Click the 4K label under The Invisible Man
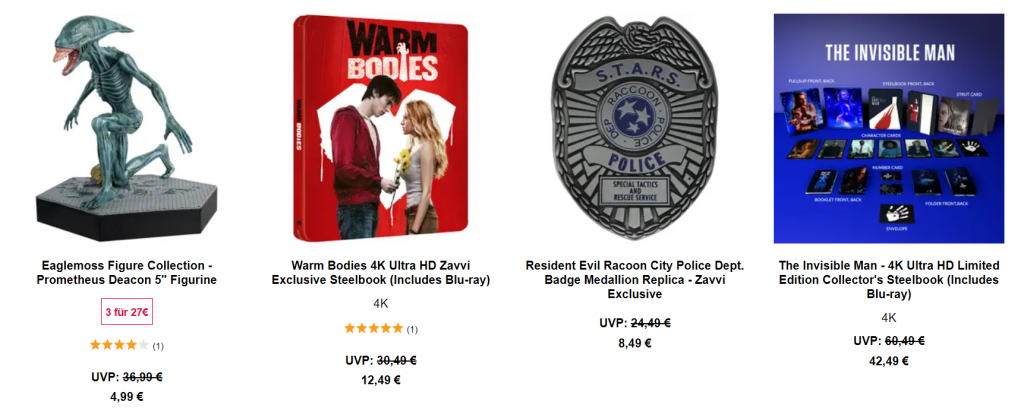 click(x=889, y=318)
